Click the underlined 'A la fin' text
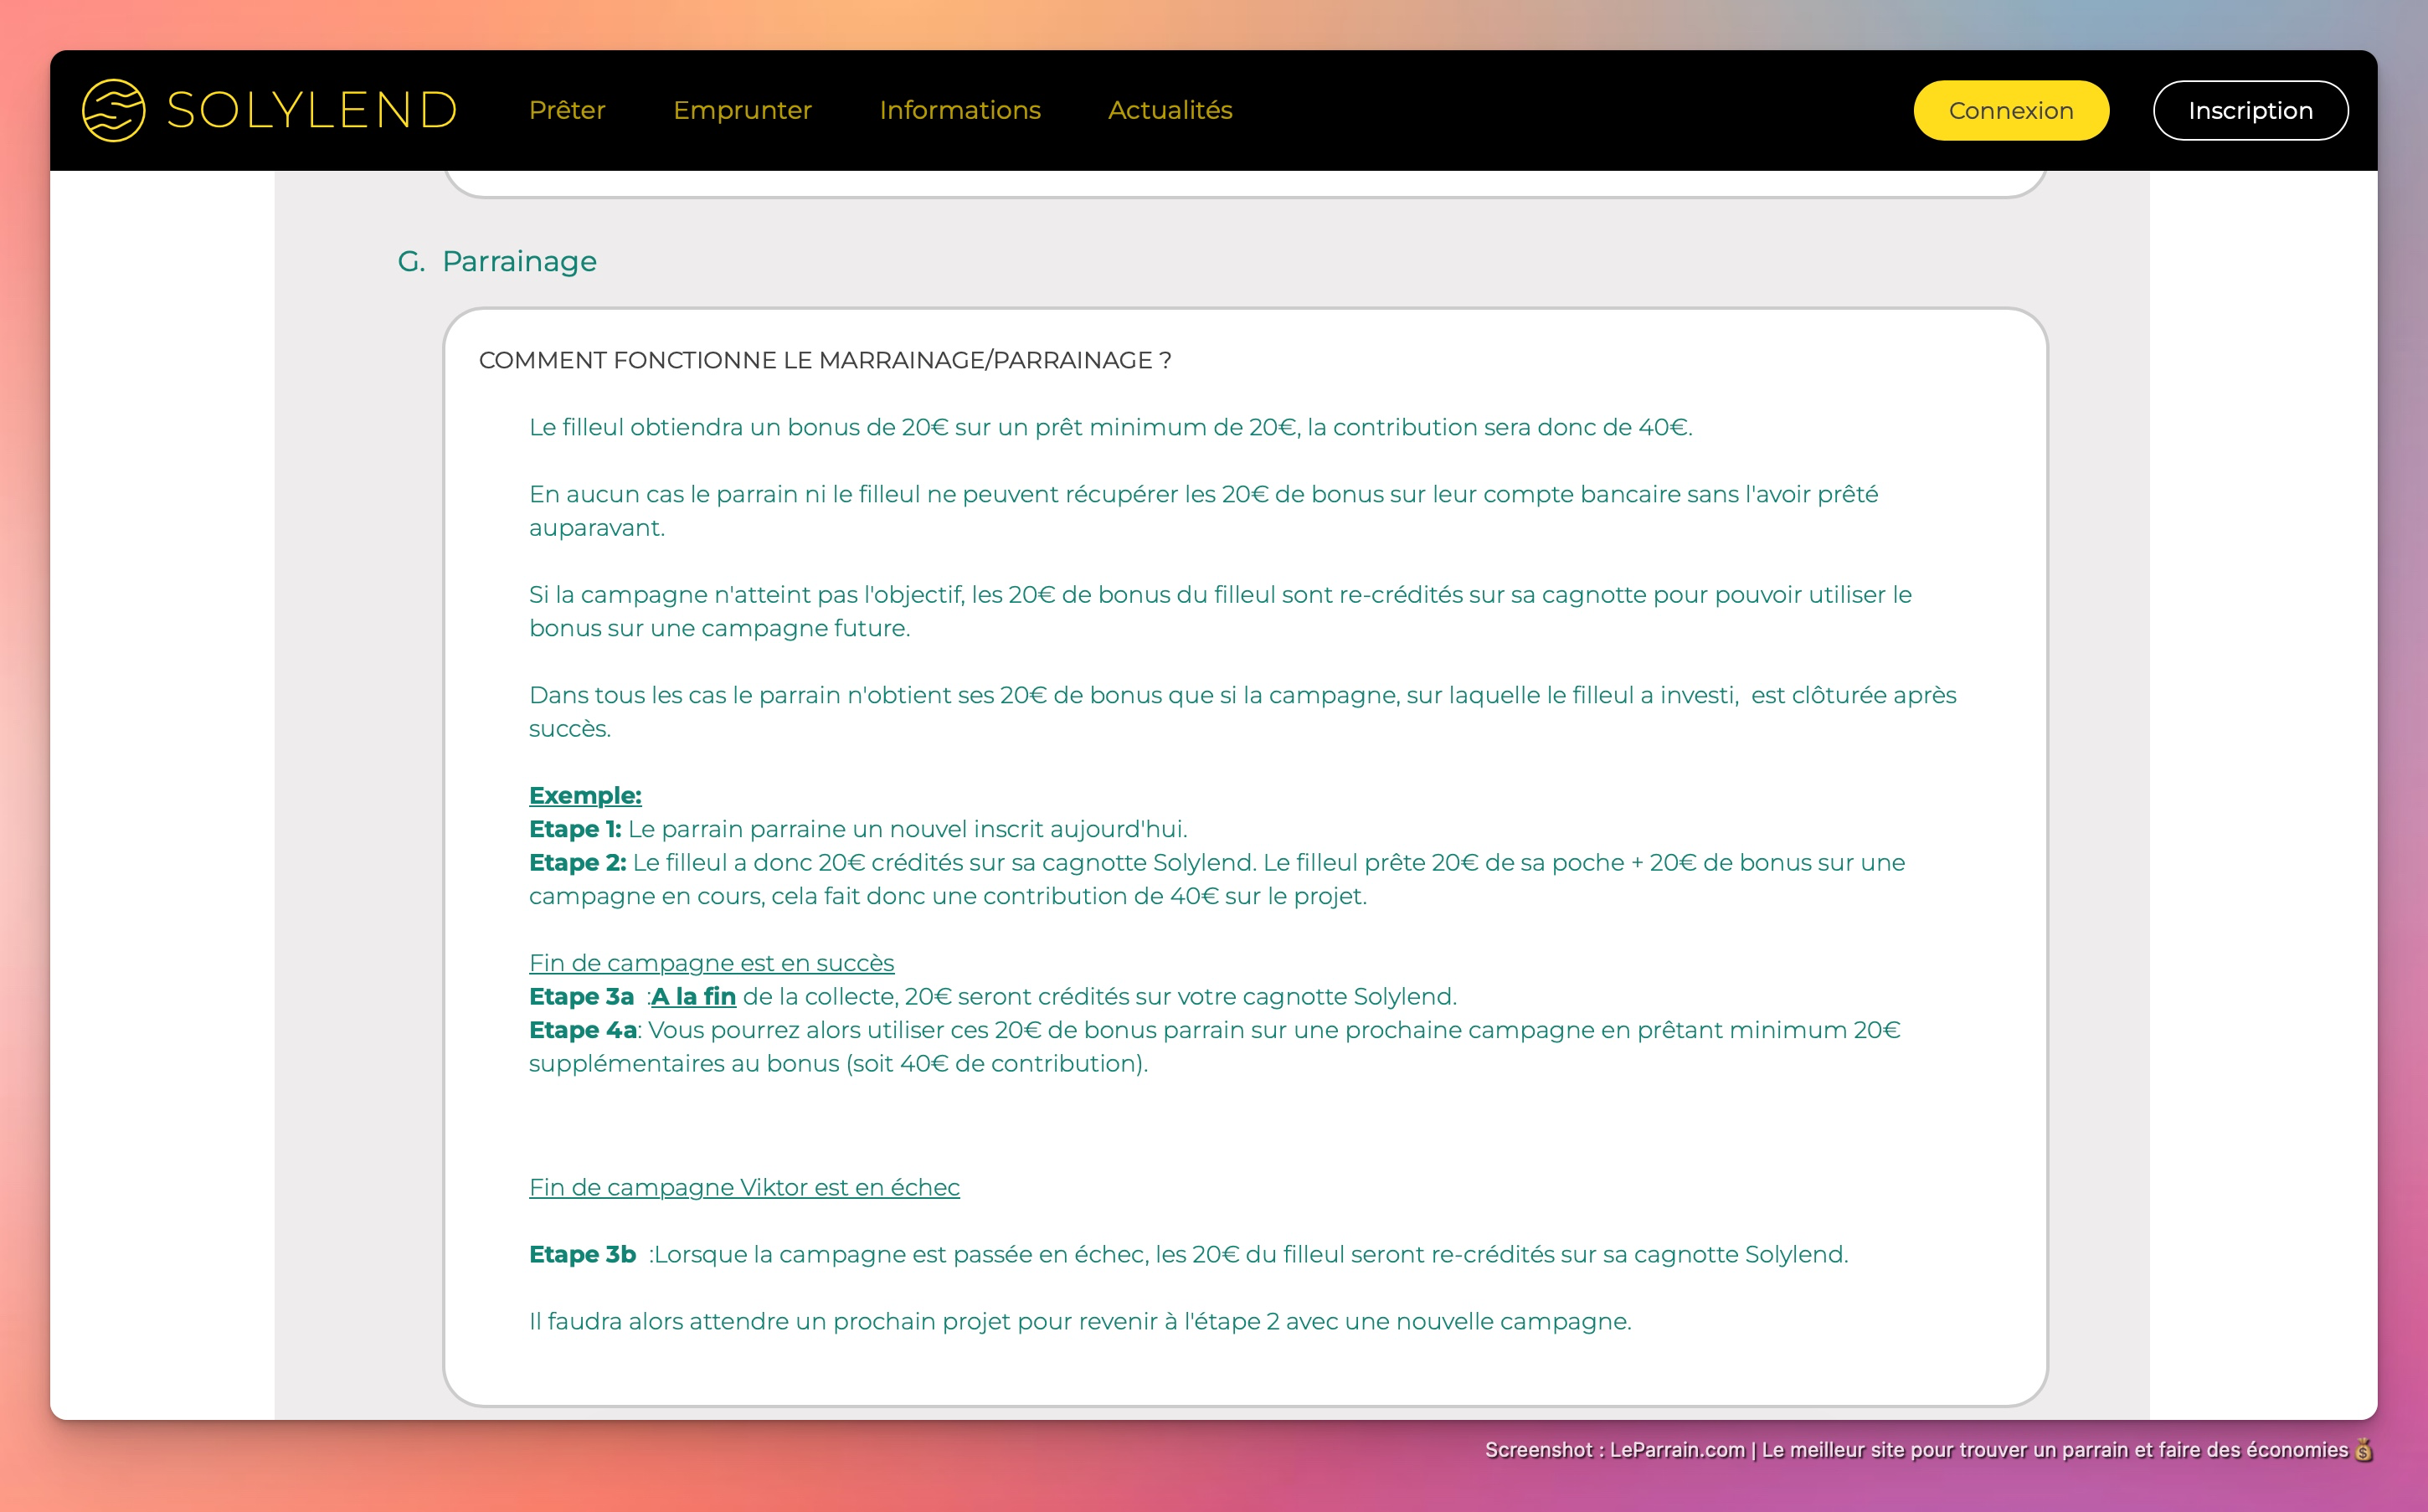Viewport: 2428px width, 1512px height. click(693, 996)
